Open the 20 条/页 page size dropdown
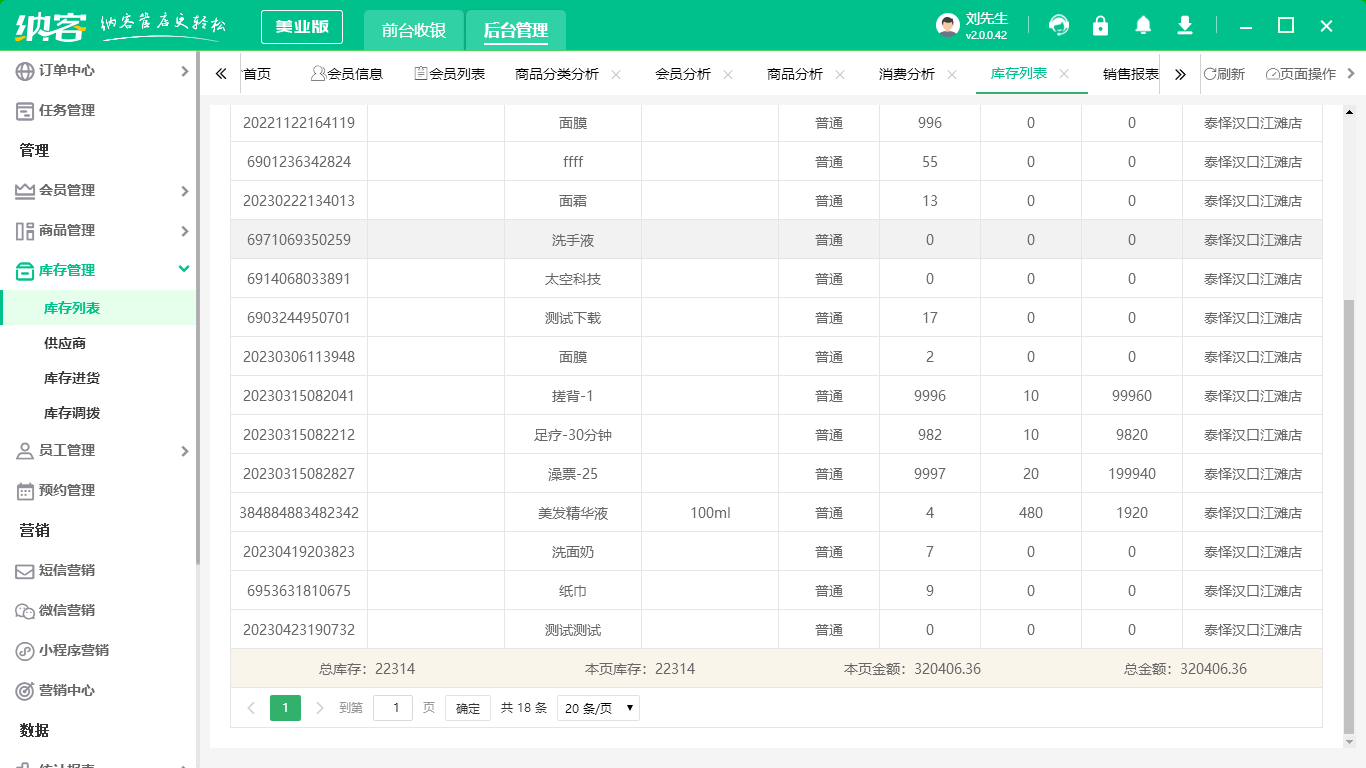The image size is (1366, 768). click(x=598, y=708)
